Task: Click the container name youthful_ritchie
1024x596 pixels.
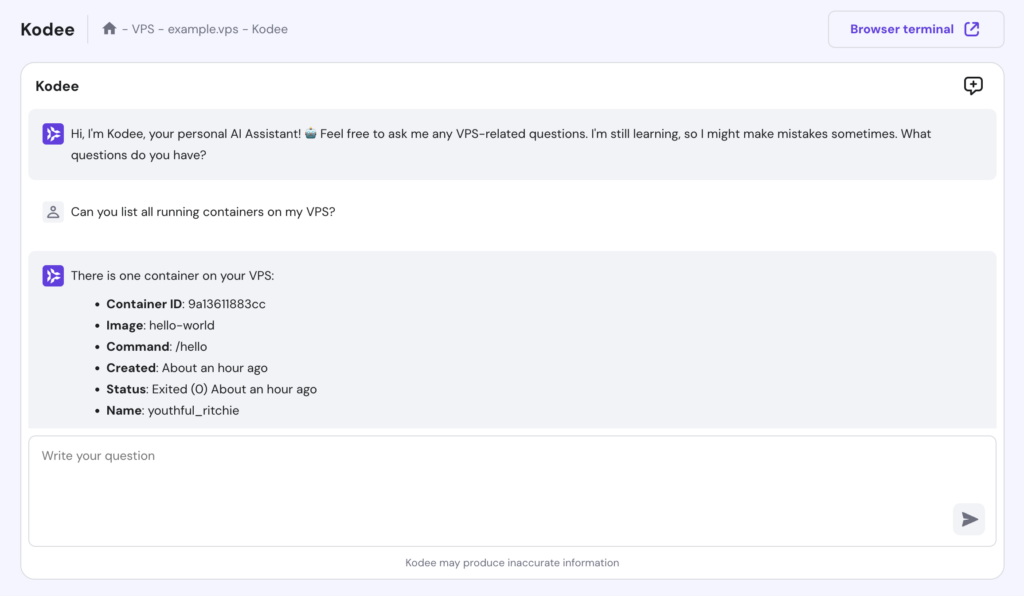Action: pyautogui.click(x=193, y=410)
